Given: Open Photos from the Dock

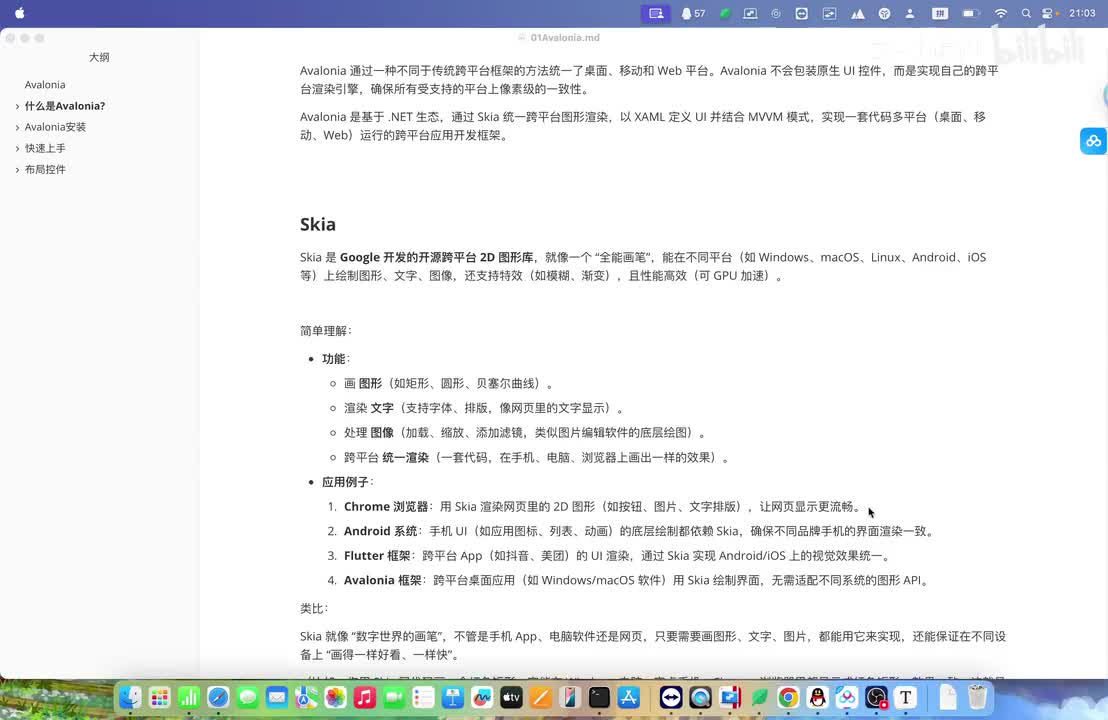Looking at the screenshot, I should [336, 698].
